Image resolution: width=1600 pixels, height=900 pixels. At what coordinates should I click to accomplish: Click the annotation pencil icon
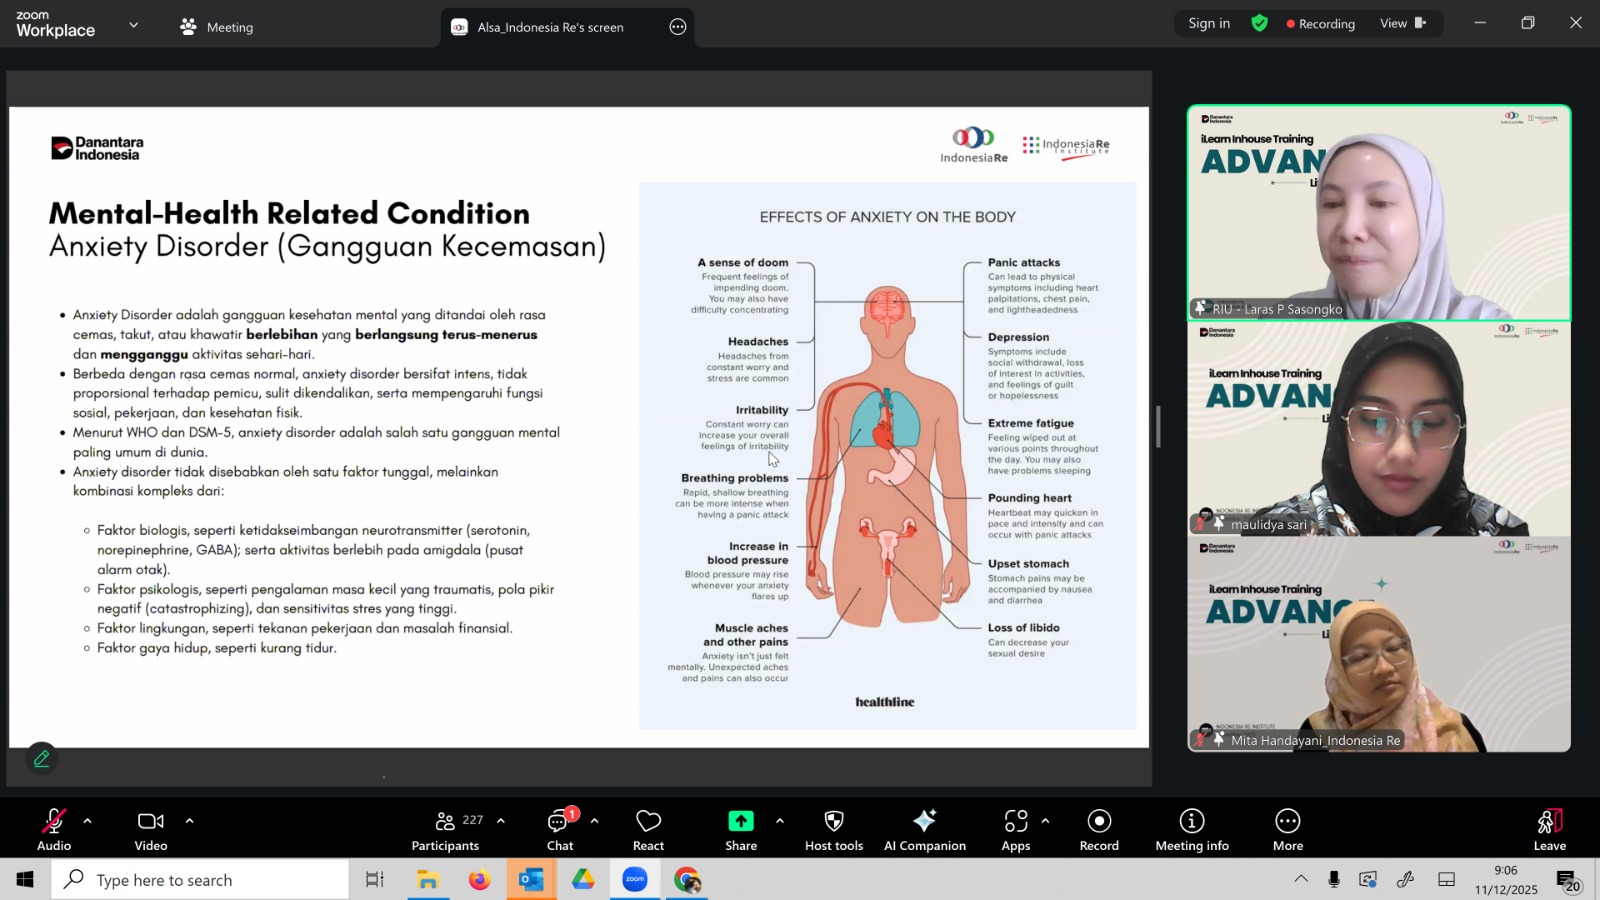click(42, 759)
